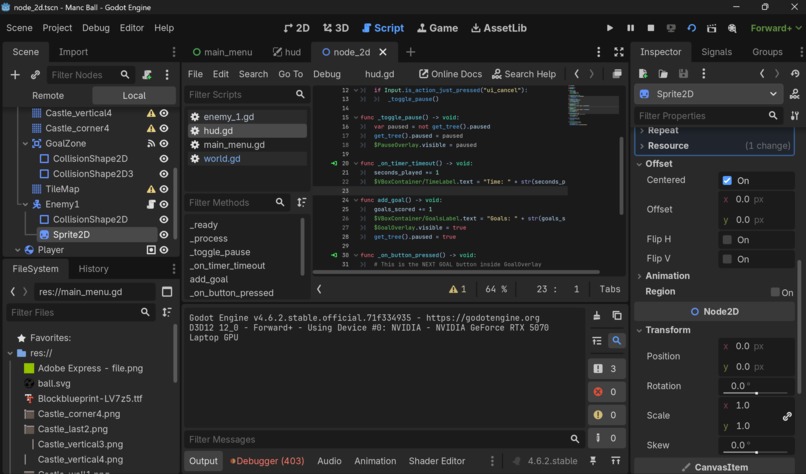Attach a script to the selected node
The image size is (806, 474).
[147, 75]
